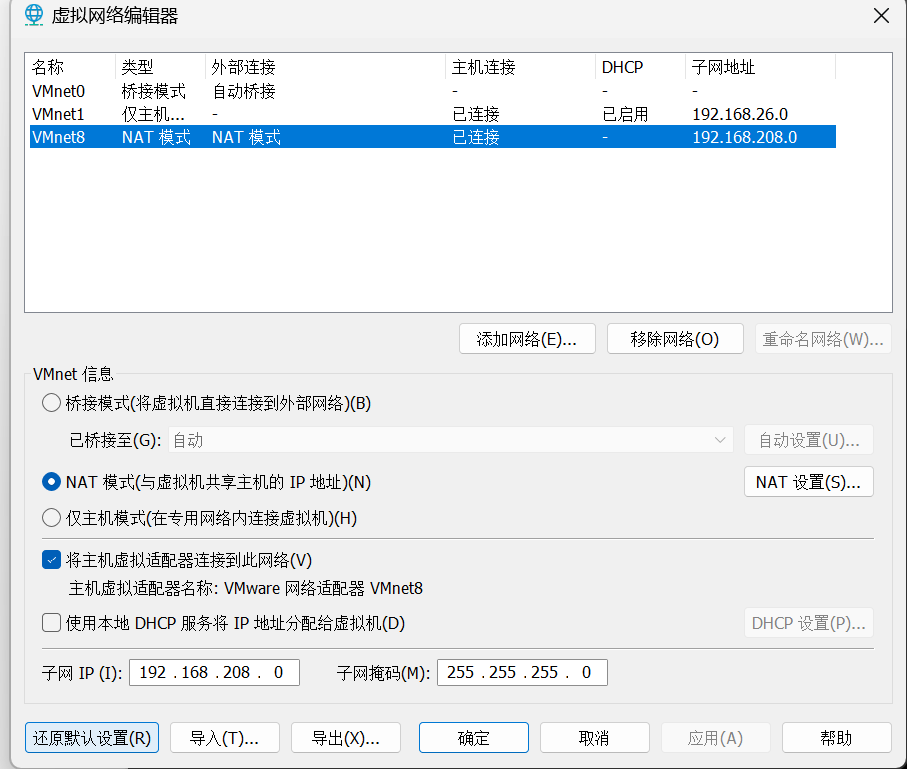The image size is (907, 769).
Task: Click the 取消 button
Action: 595,737
